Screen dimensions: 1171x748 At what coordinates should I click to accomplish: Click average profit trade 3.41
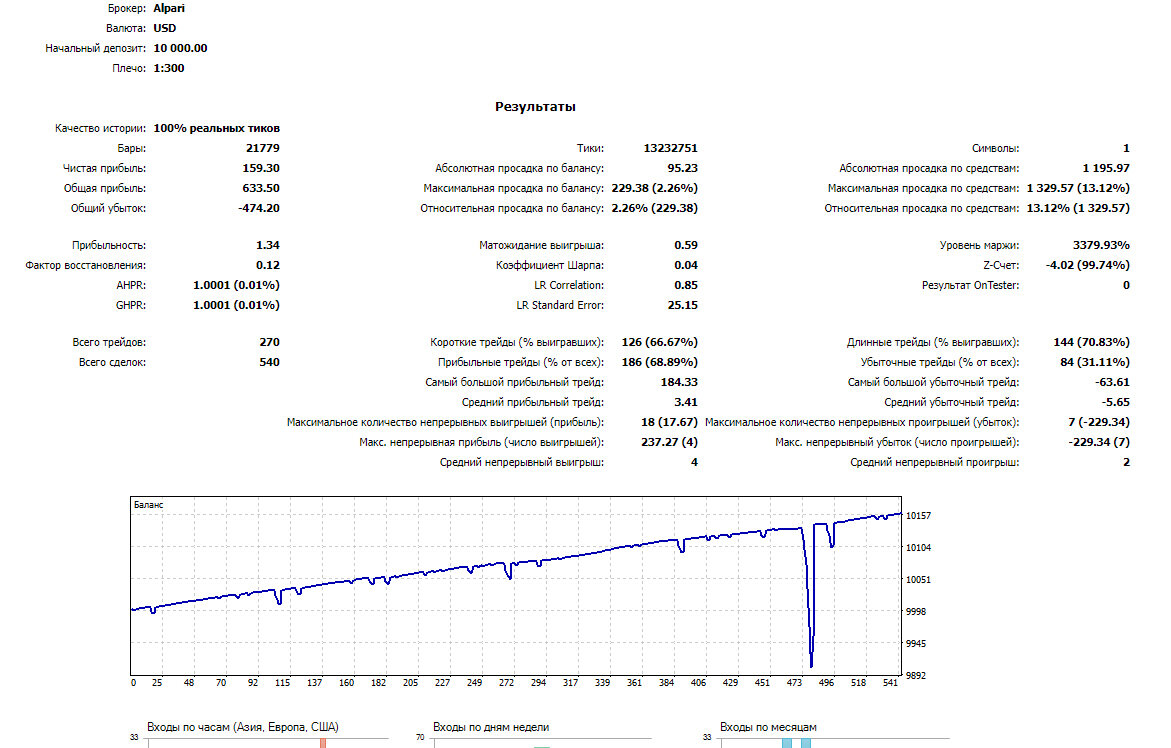[x=686, y=402]
